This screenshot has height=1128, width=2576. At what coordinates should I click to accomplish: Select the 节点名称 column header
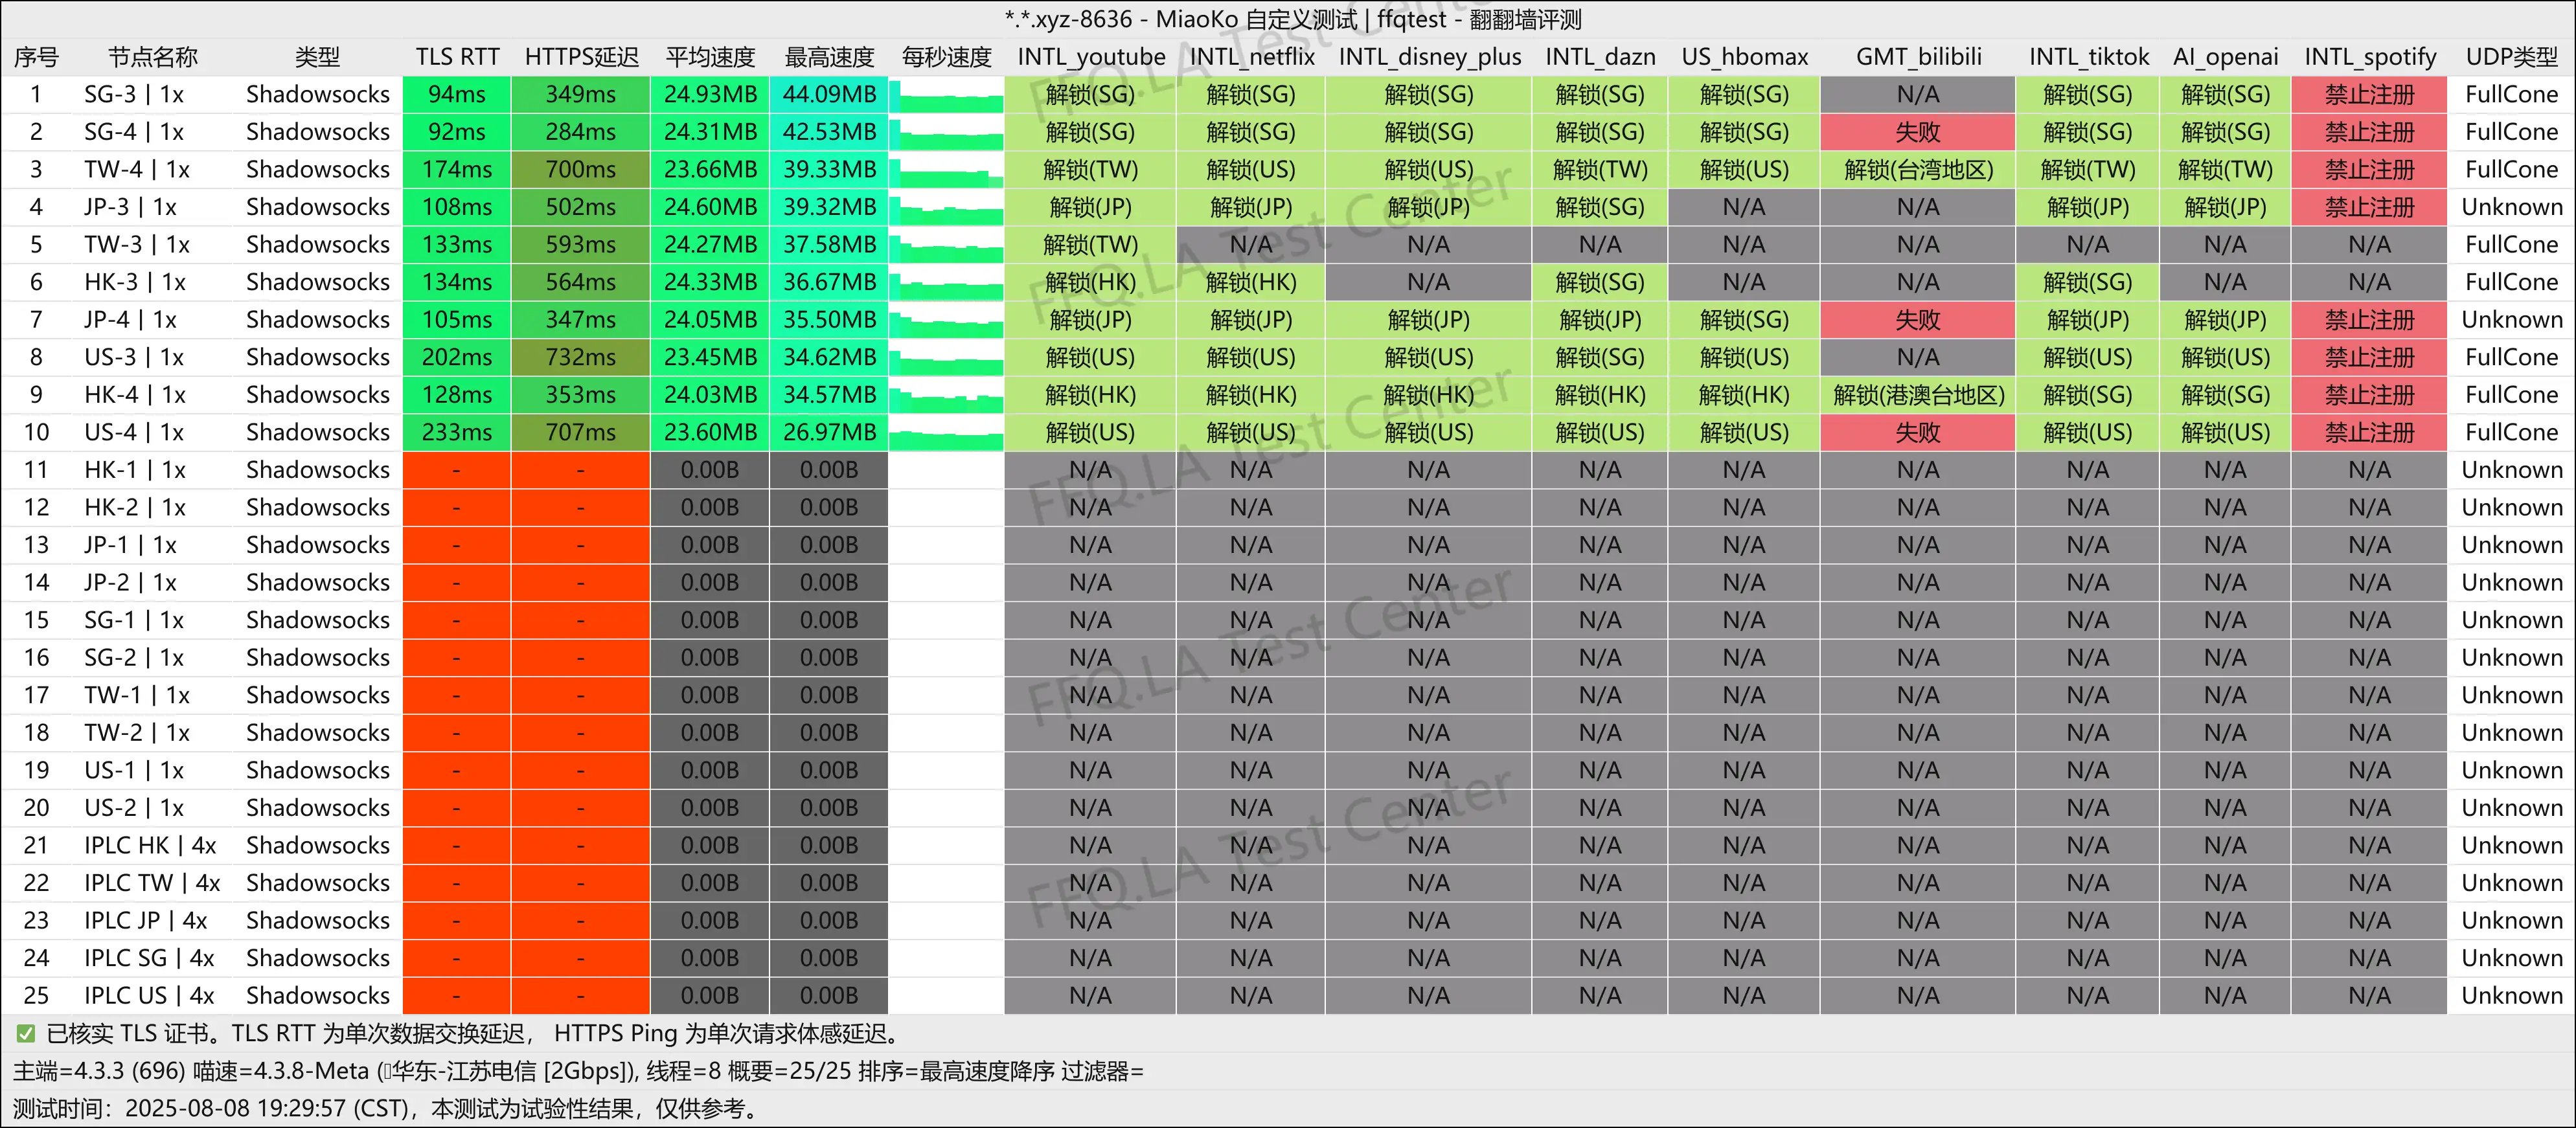click(153, 57)
